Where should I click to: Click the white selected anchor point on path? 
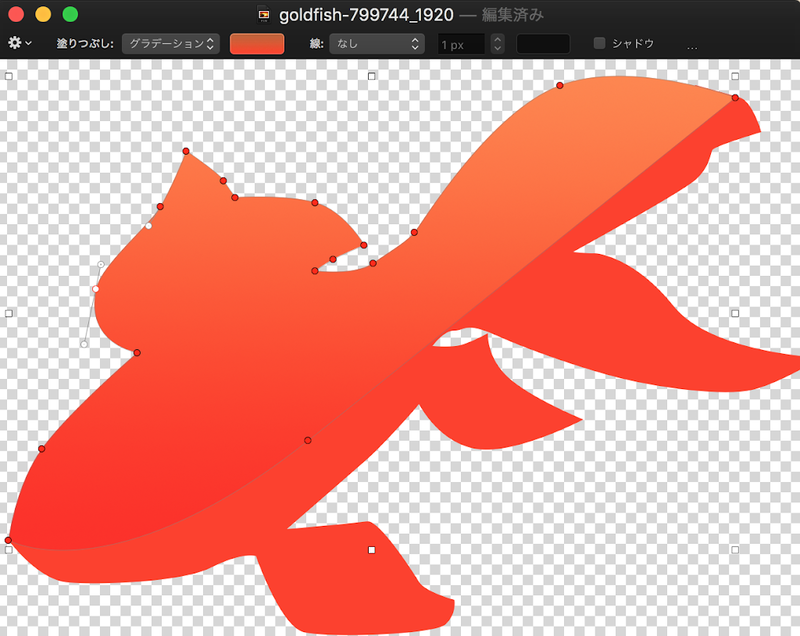tap(96, 289)
